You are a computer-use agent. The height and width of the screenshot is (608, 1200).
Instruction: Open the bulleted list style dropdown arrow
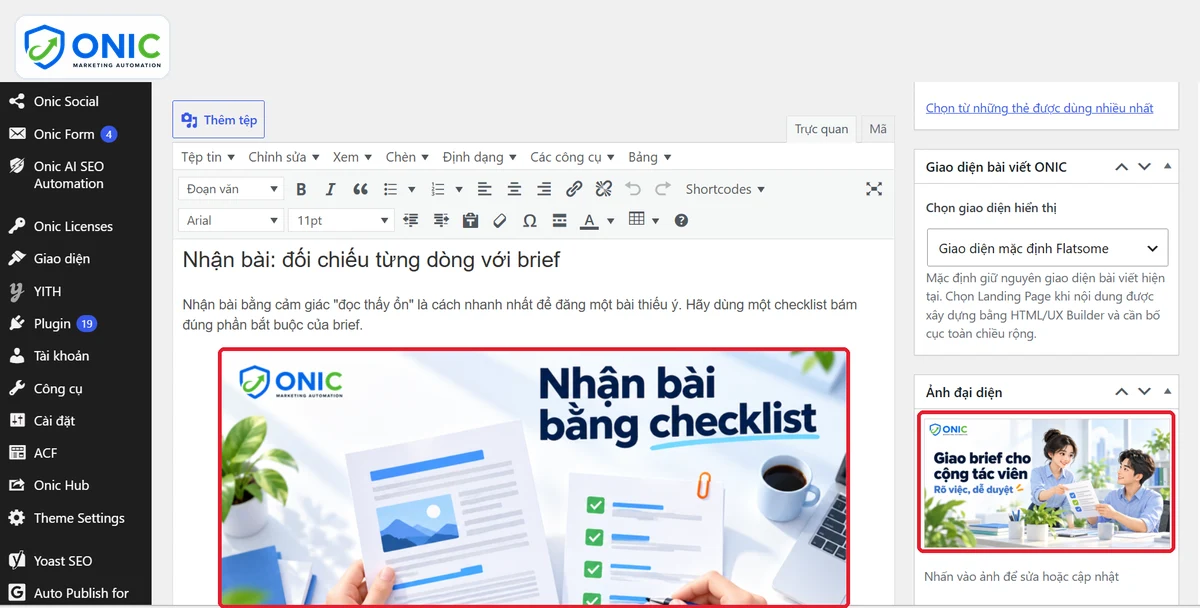click(411, 189)
